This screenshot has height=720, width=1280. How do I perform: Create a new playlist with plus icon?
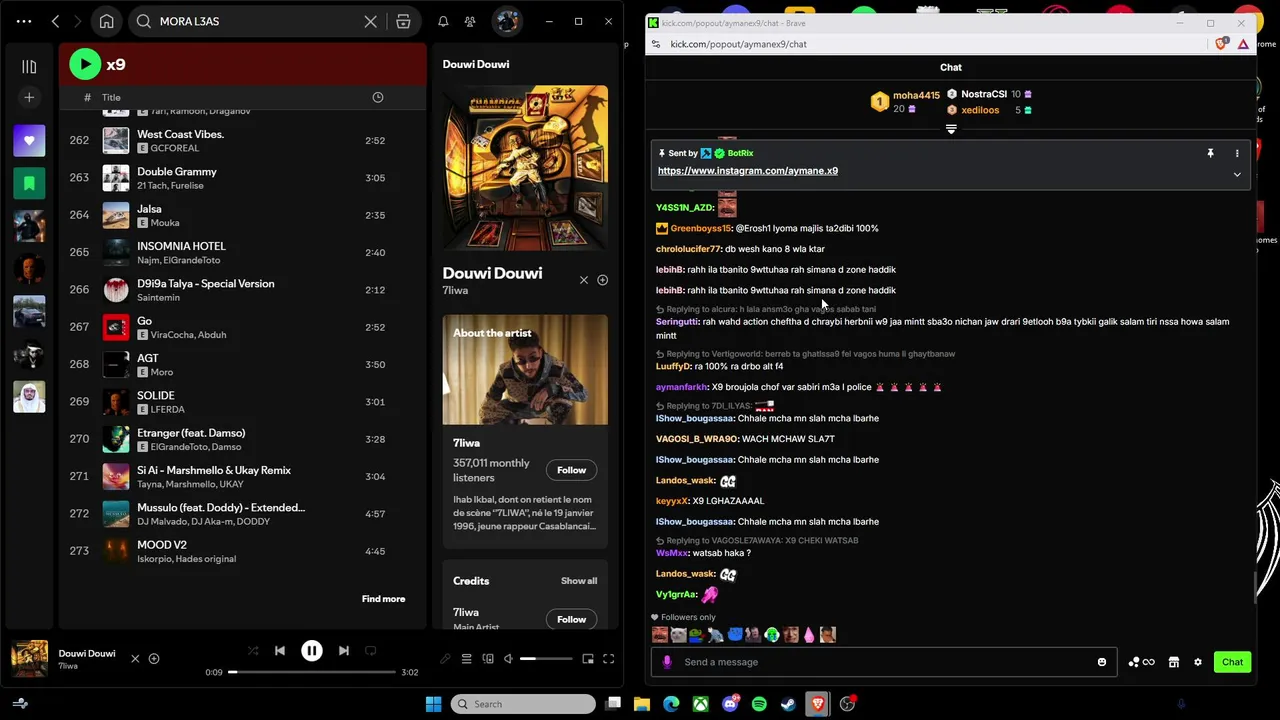(29, 97)
